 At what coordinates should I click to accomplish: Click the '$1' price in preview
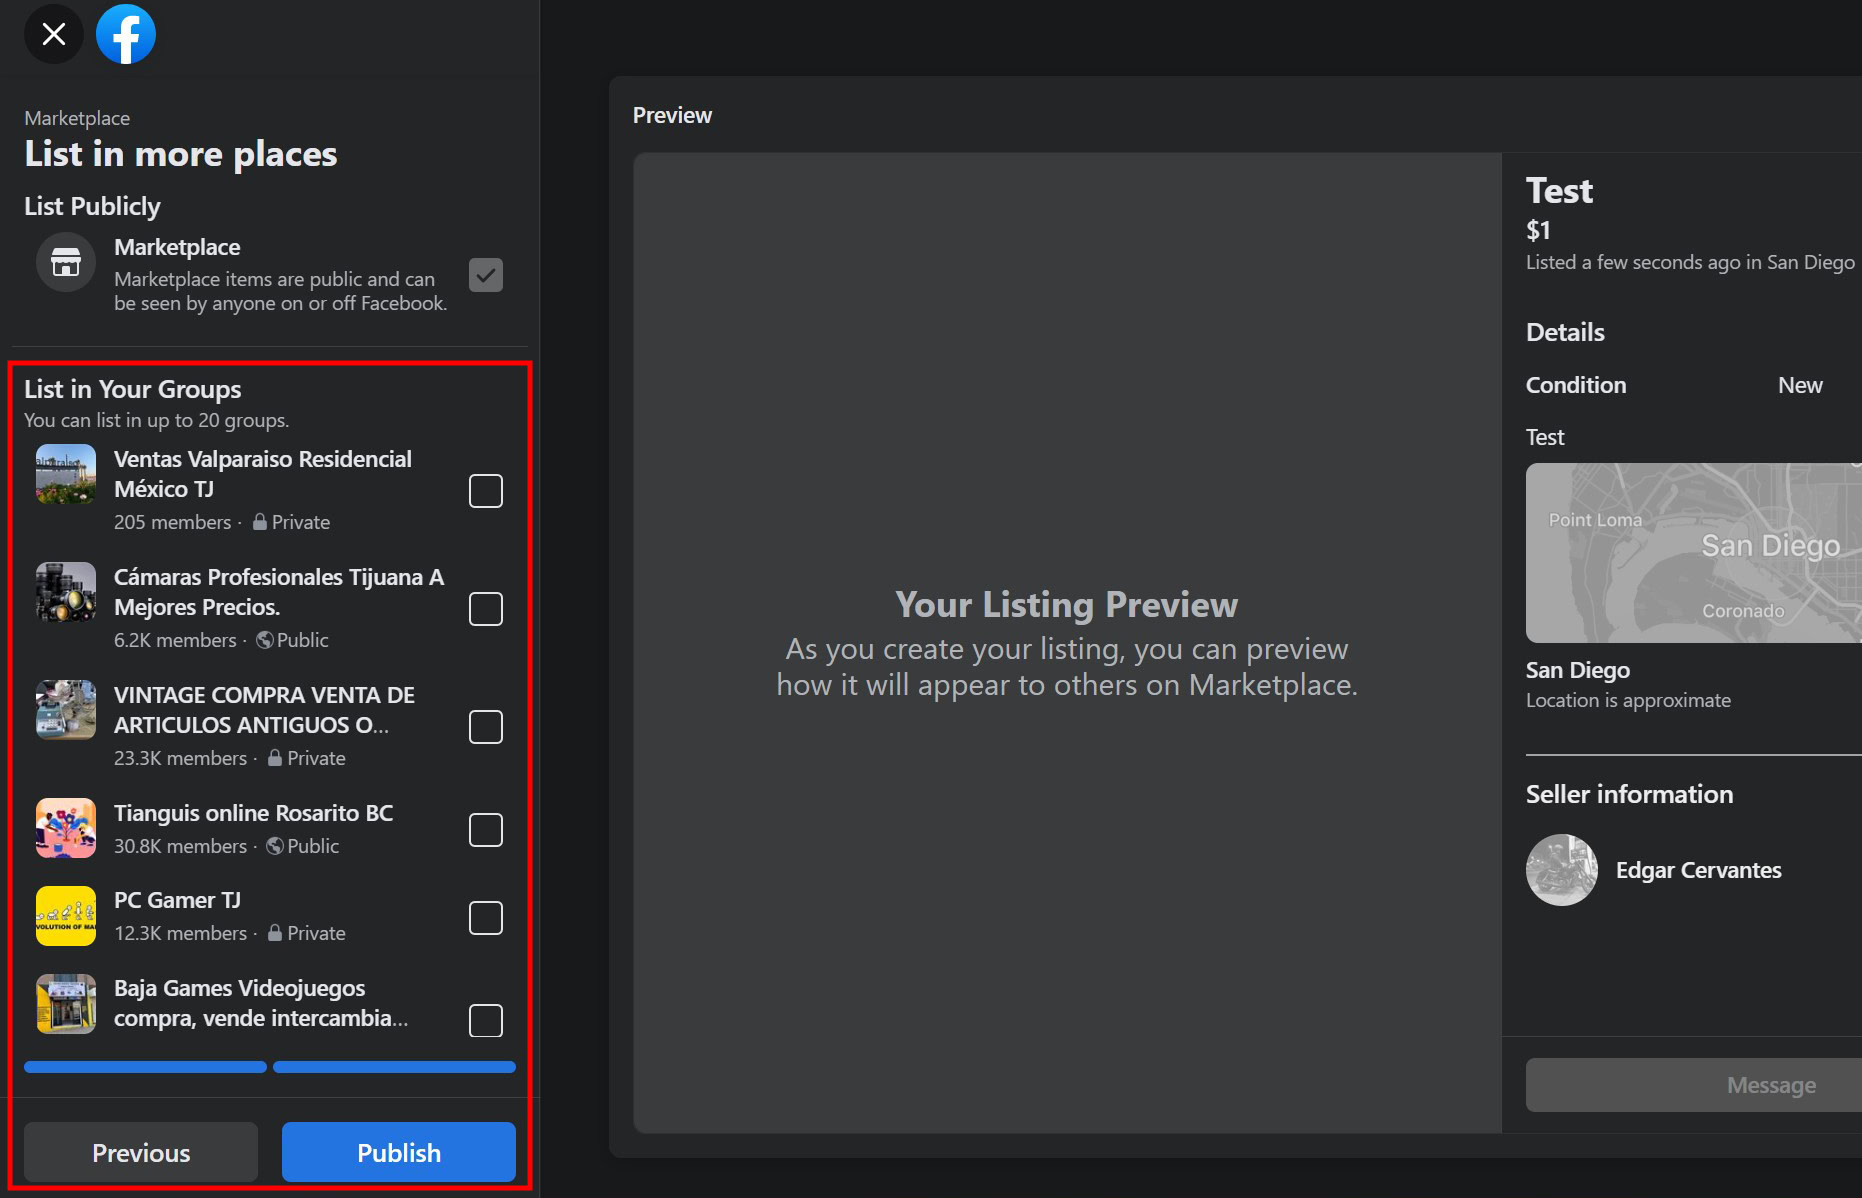(x=1538, y=230)
